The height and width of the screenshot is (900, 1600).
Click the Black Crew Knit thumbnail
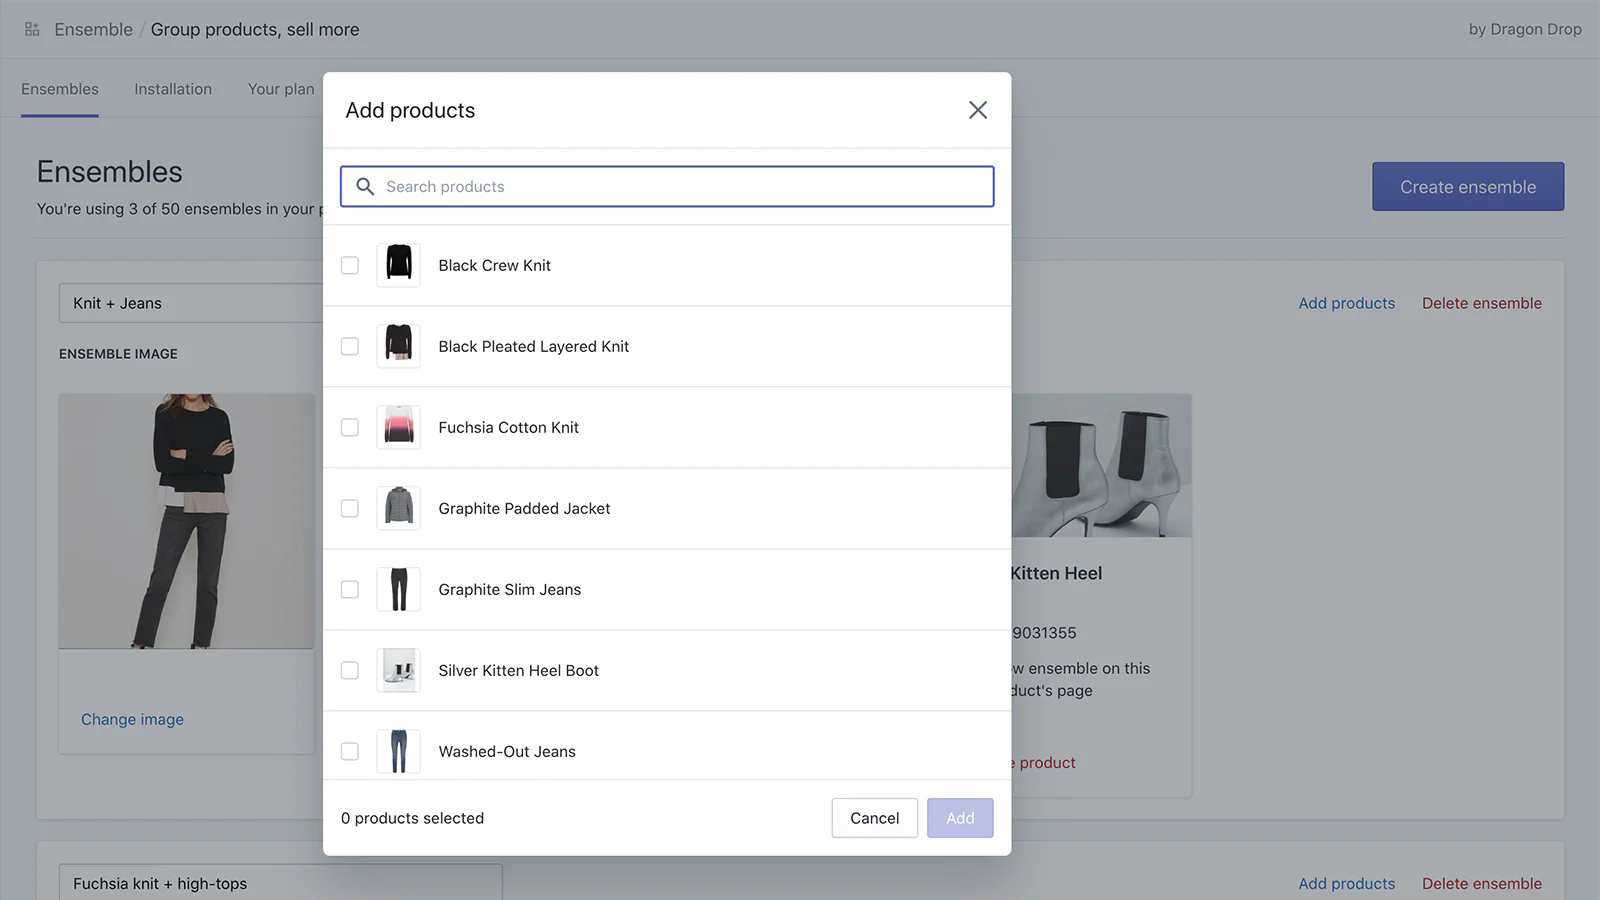tap(398, 265)
